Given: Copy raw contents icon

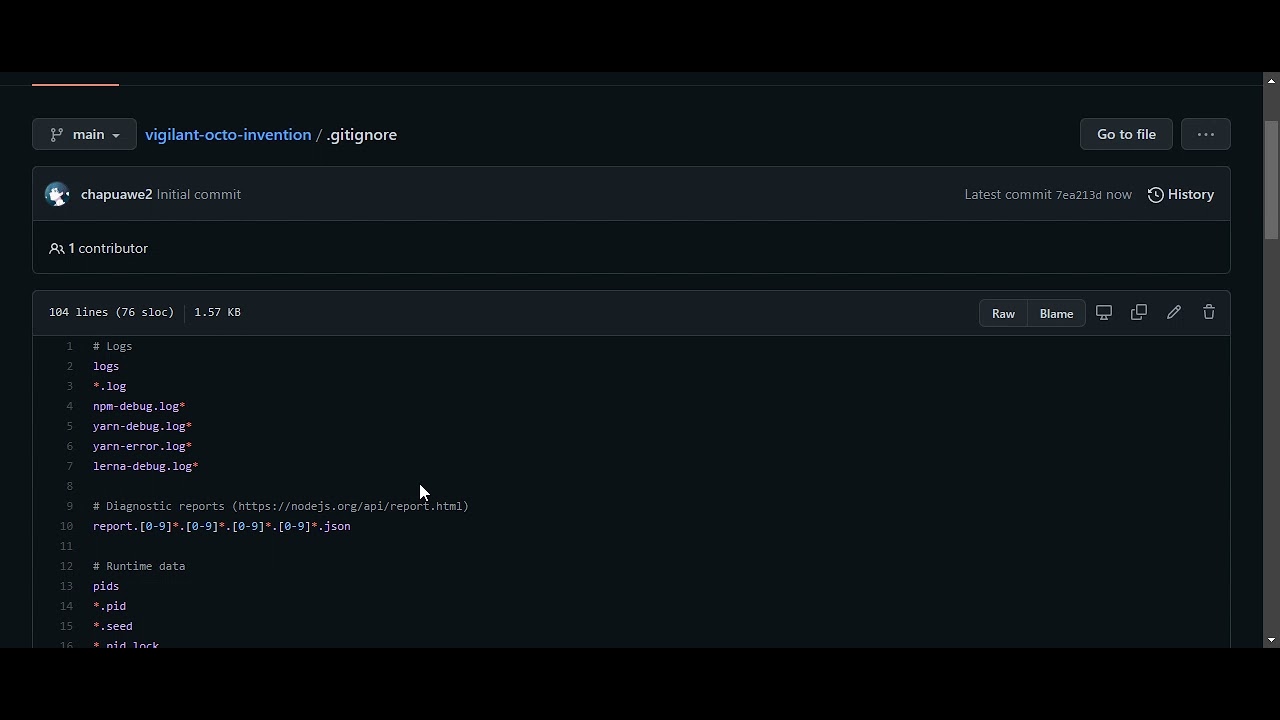Looking at the screenshot, I should point(1139,313).
